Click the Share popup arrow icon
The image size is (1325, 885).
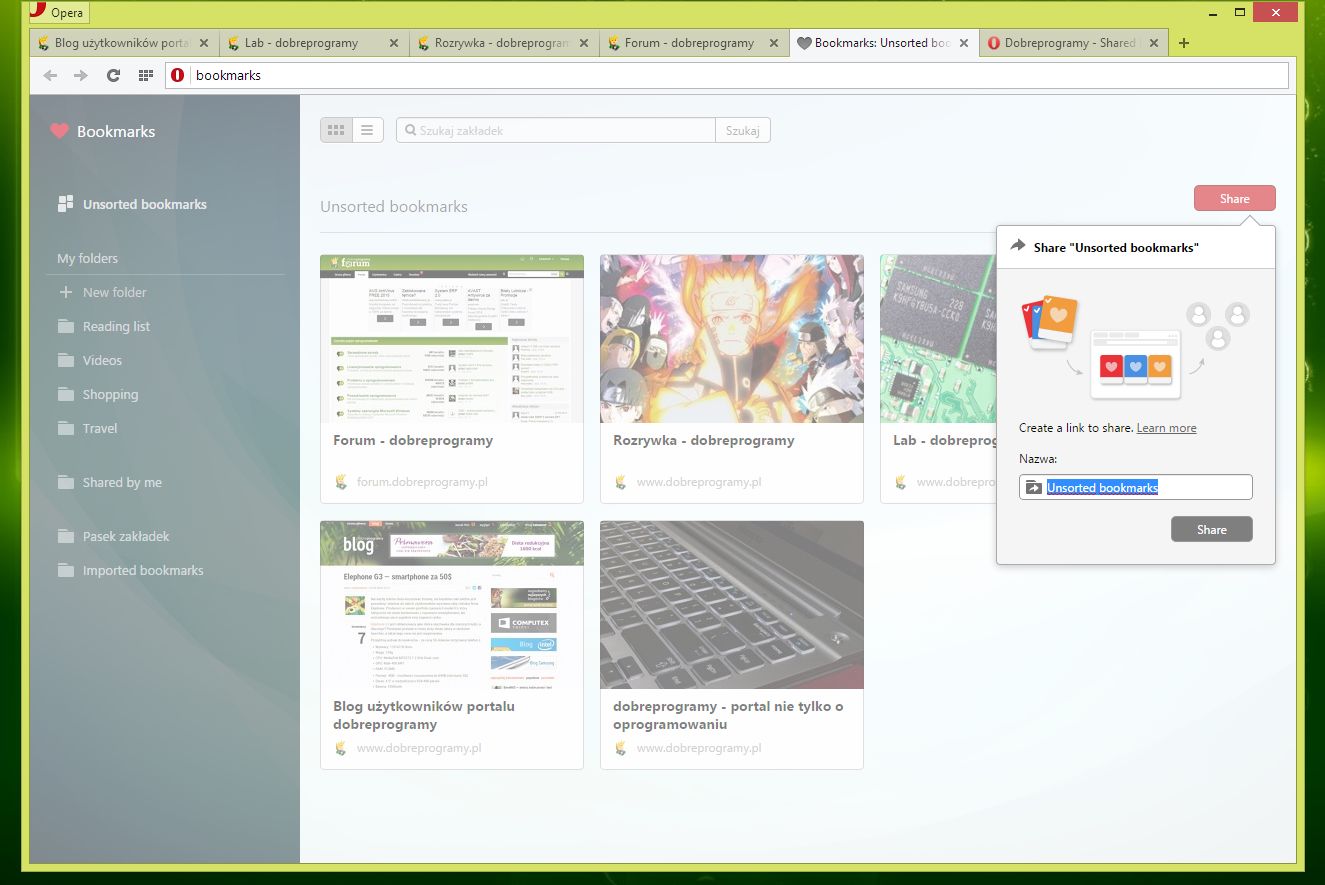1018,246
